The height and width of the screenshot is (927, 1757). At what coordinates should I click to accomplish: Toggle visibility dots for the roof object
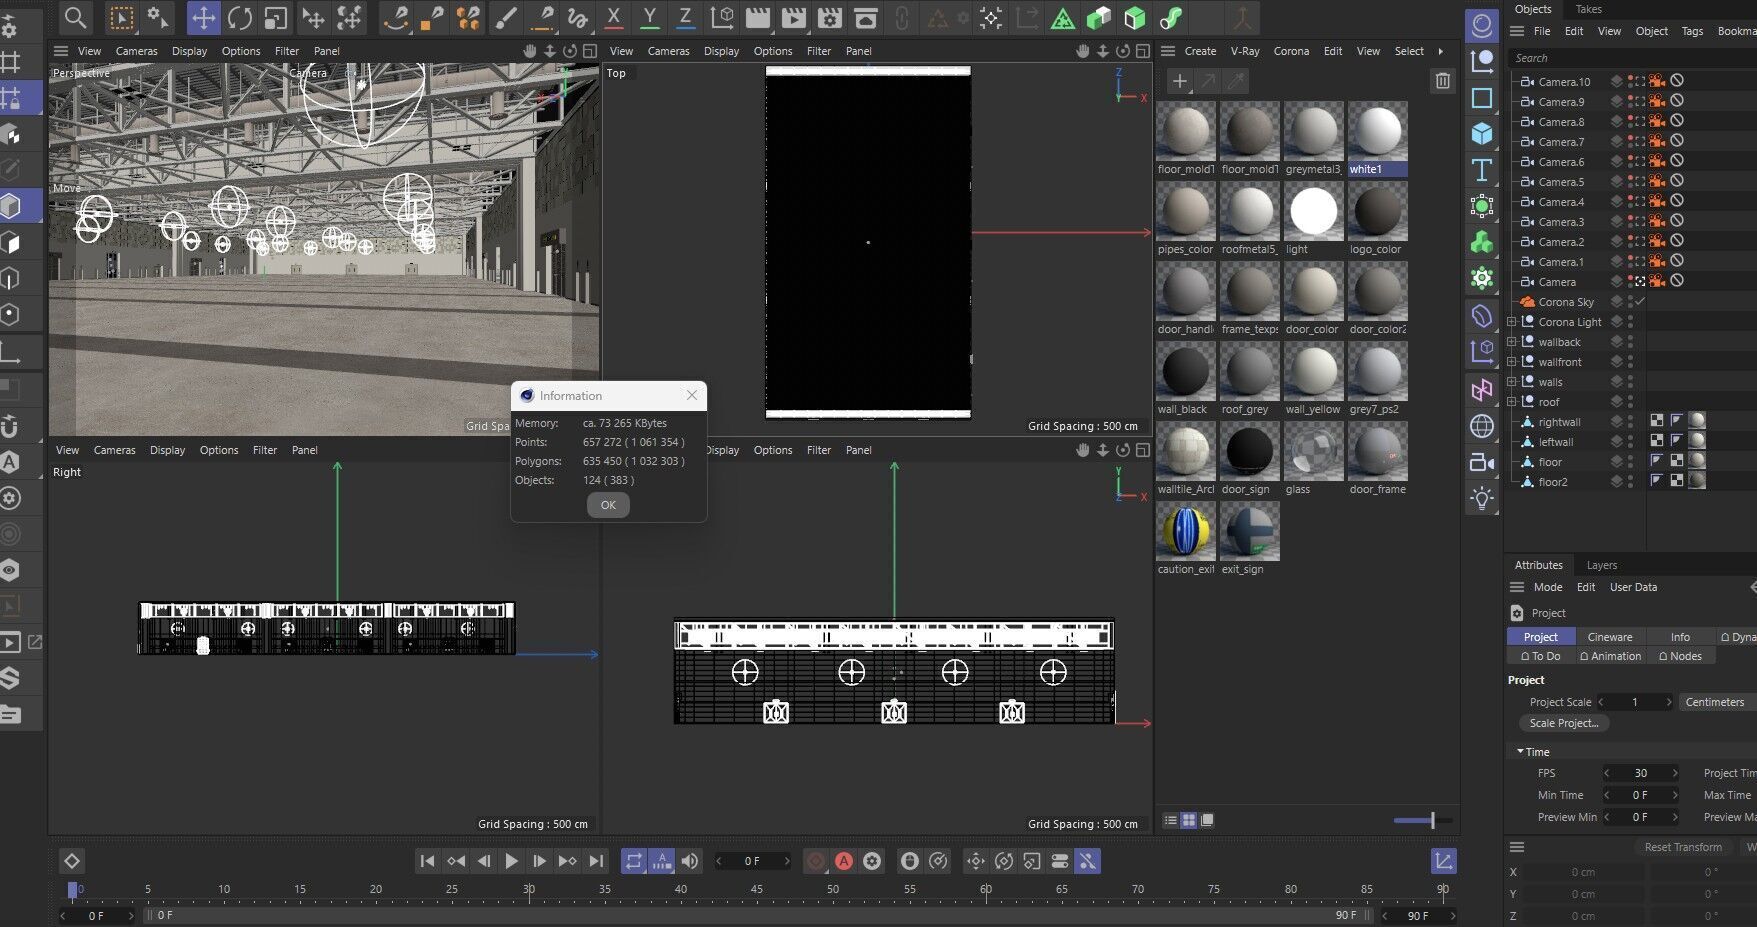point(1630,402)
